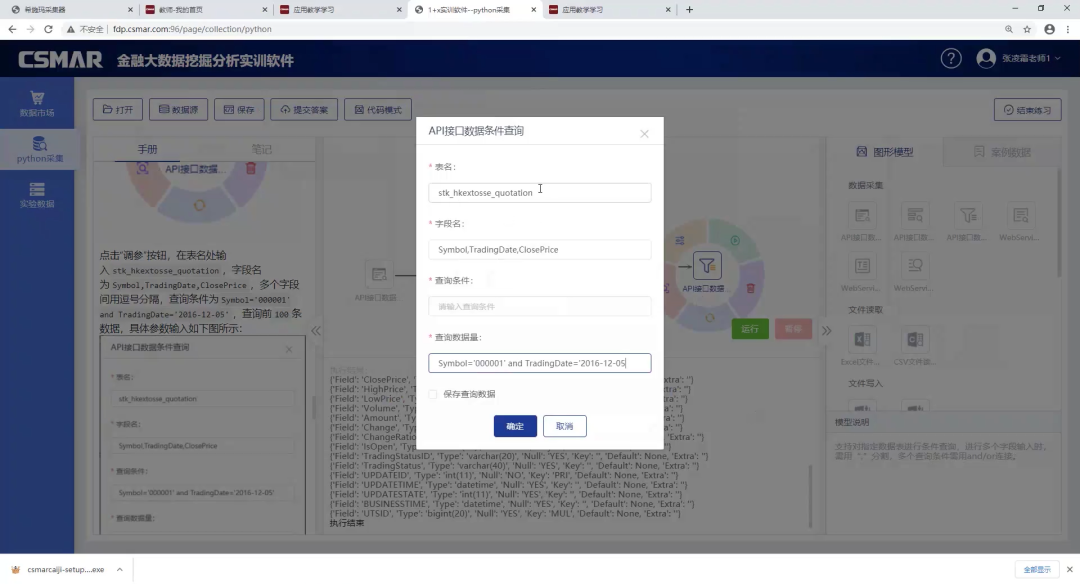Viewport: 1080px width, 584px height.
Task: Click the 取消 cancel button
Action: click(x=564, y=426)
